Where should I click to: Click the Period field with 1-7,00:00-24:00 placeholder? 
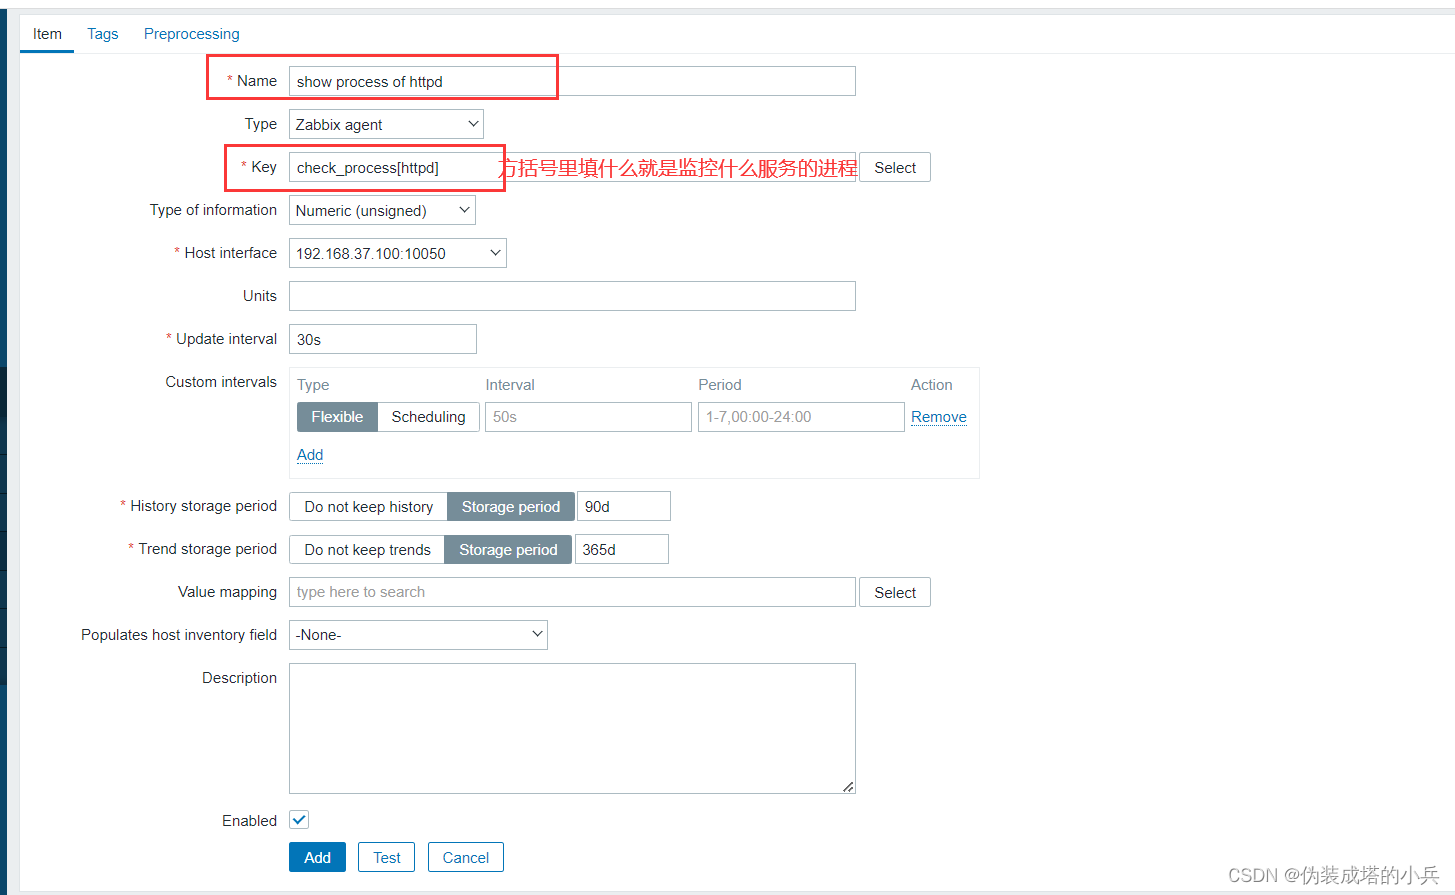point(801,417)
